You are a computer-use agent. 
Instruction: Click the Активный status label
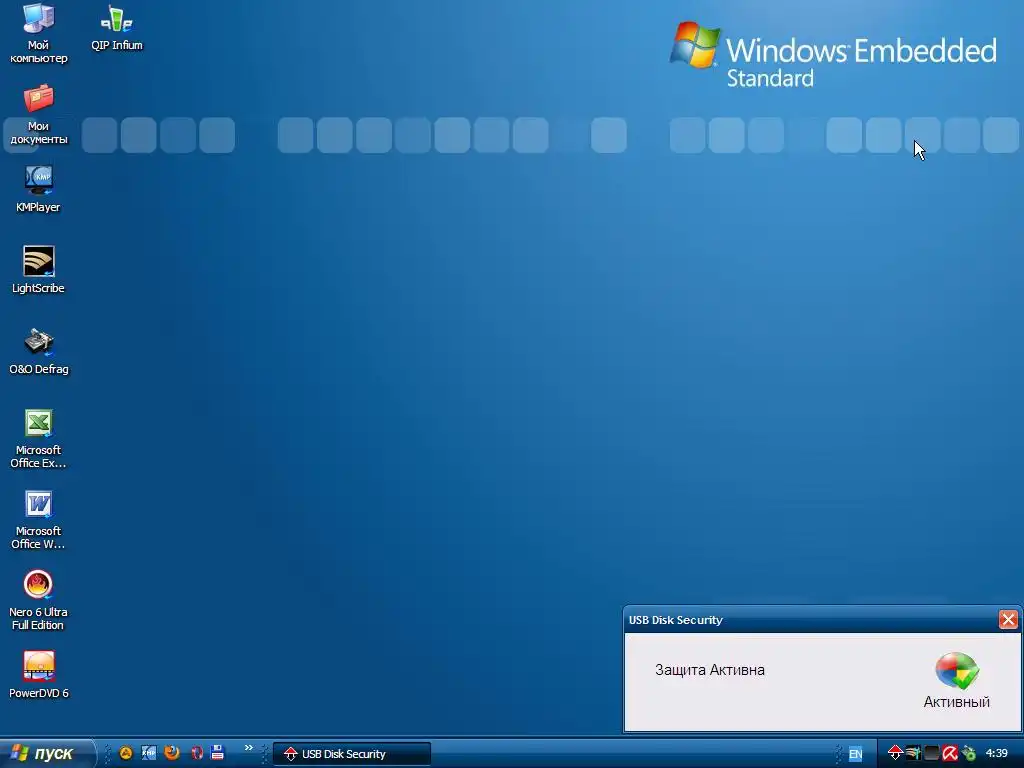957,702
